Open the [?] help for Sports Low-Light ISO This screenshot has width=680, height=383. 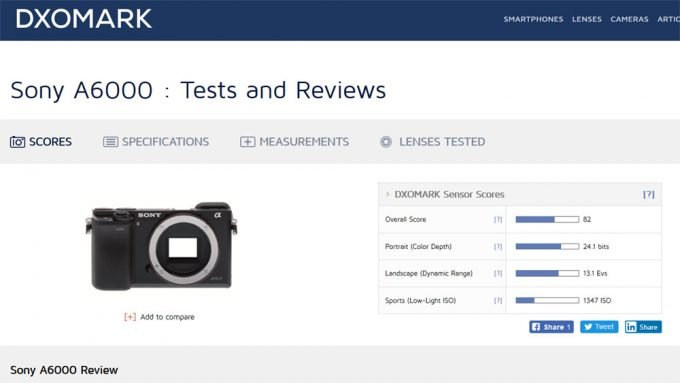click(x=498, y=300)
